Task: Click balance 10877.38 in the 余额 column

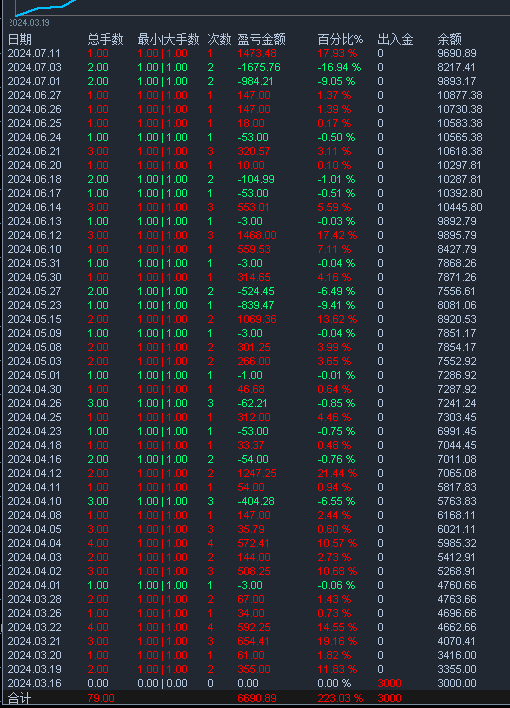Action: pyautogui.click(x=460, y=95)
